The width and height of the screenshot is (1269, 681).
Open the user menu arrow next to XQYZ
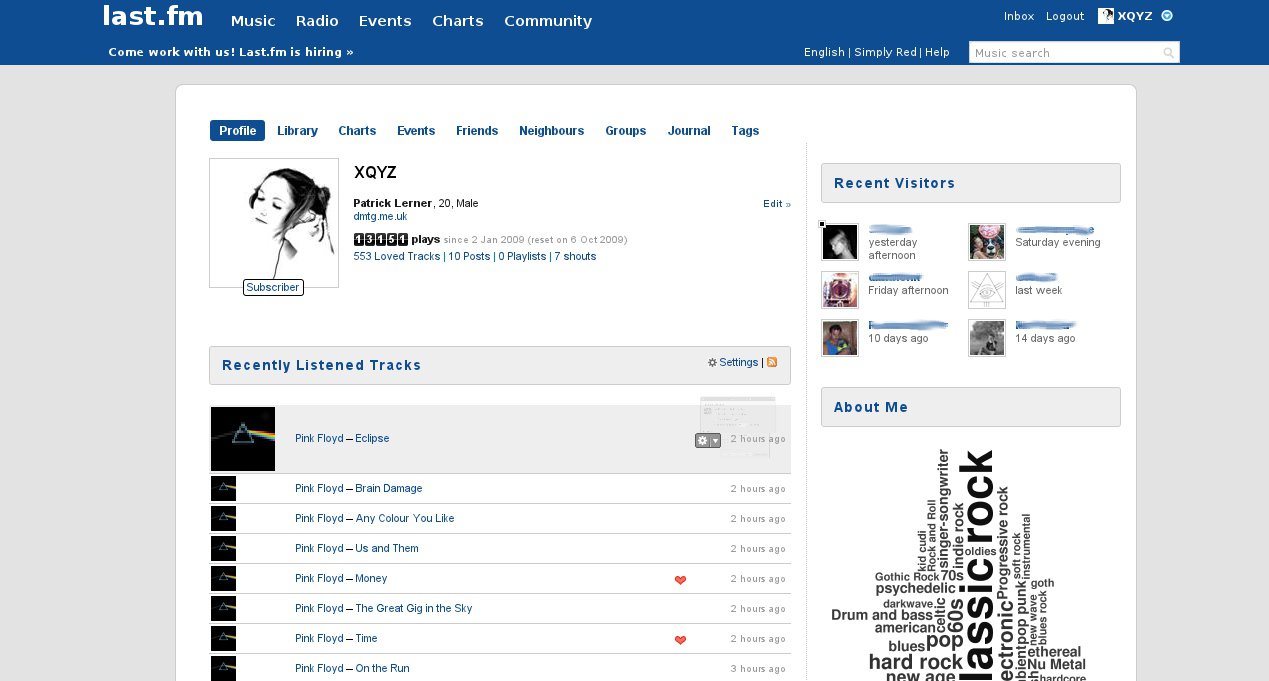[x=1167, y=16]
